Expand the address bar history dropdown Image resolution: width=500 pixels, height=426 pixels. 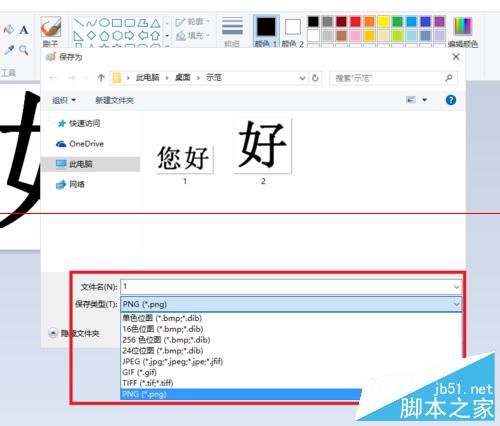302,78
